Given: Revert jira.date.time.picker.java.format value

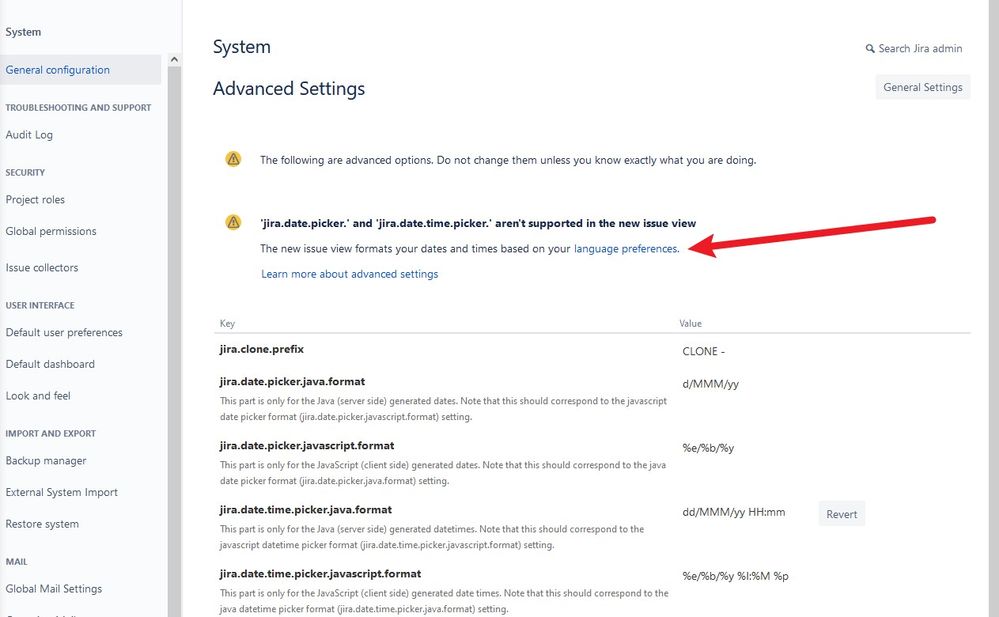Looking at the screenshot, I should (841, 514).
